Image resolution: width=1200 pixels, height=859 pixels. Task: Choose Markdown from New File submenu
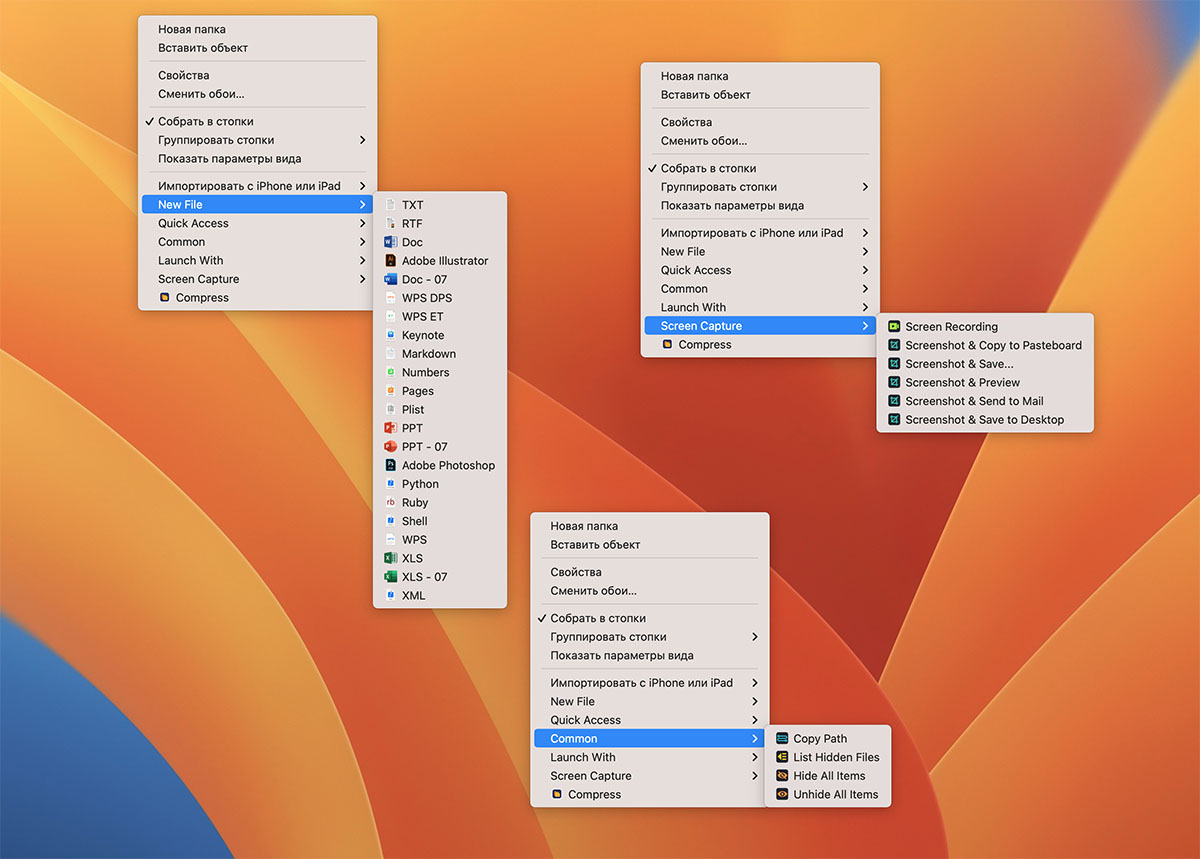coord(428,354)
